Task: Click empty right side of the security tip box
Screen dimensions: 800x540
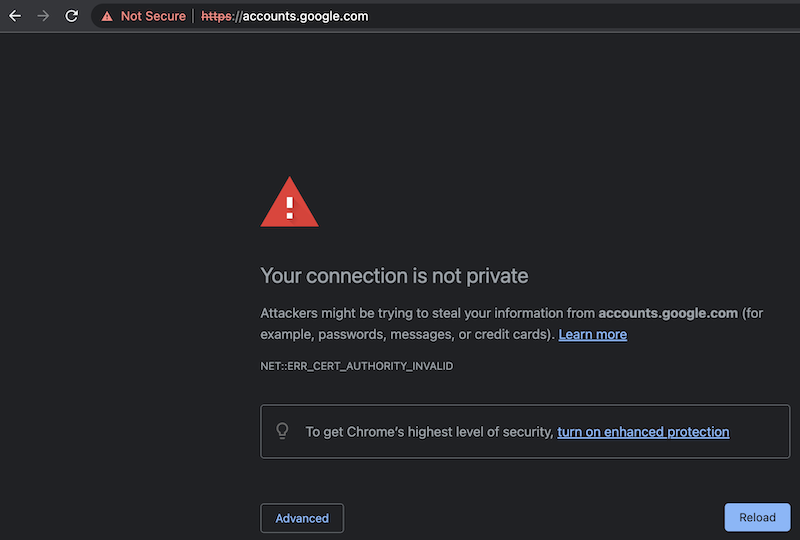Action: click(760, 432)
